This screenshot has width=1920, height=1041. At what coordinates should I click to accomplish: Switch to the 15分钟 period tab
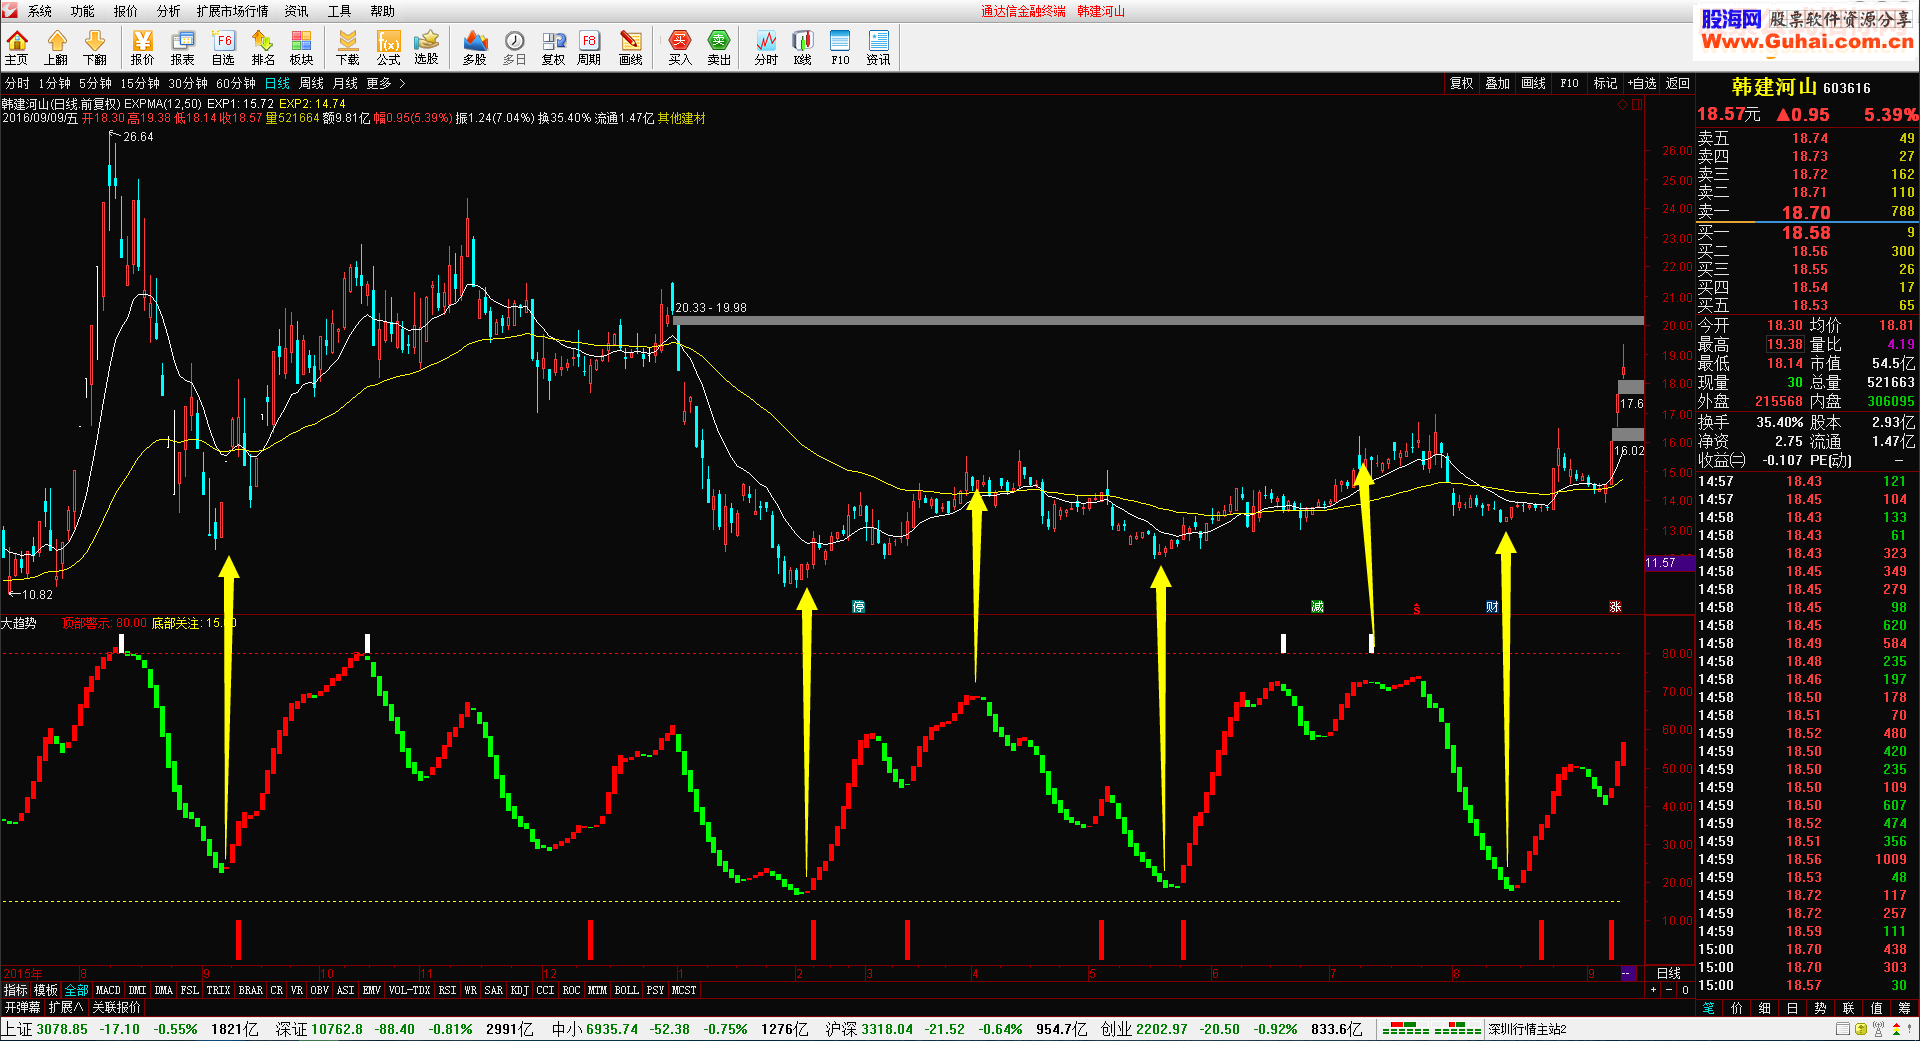(140, 83)
